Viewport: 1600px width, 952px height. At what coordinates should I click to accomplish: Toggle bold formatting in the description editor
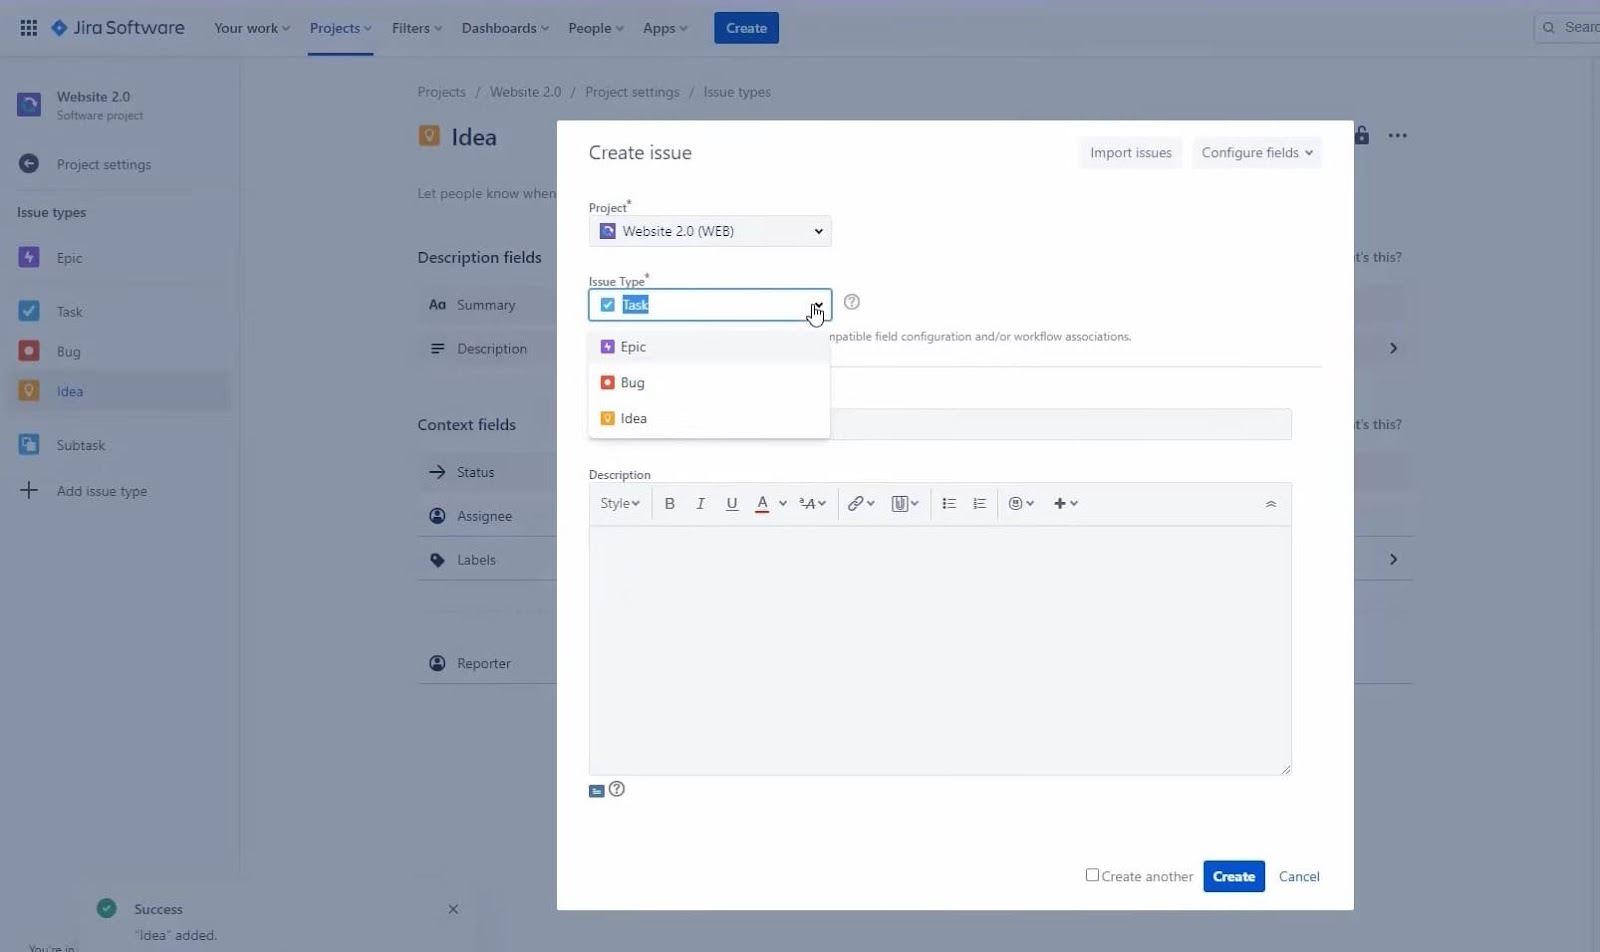(668, 503)
